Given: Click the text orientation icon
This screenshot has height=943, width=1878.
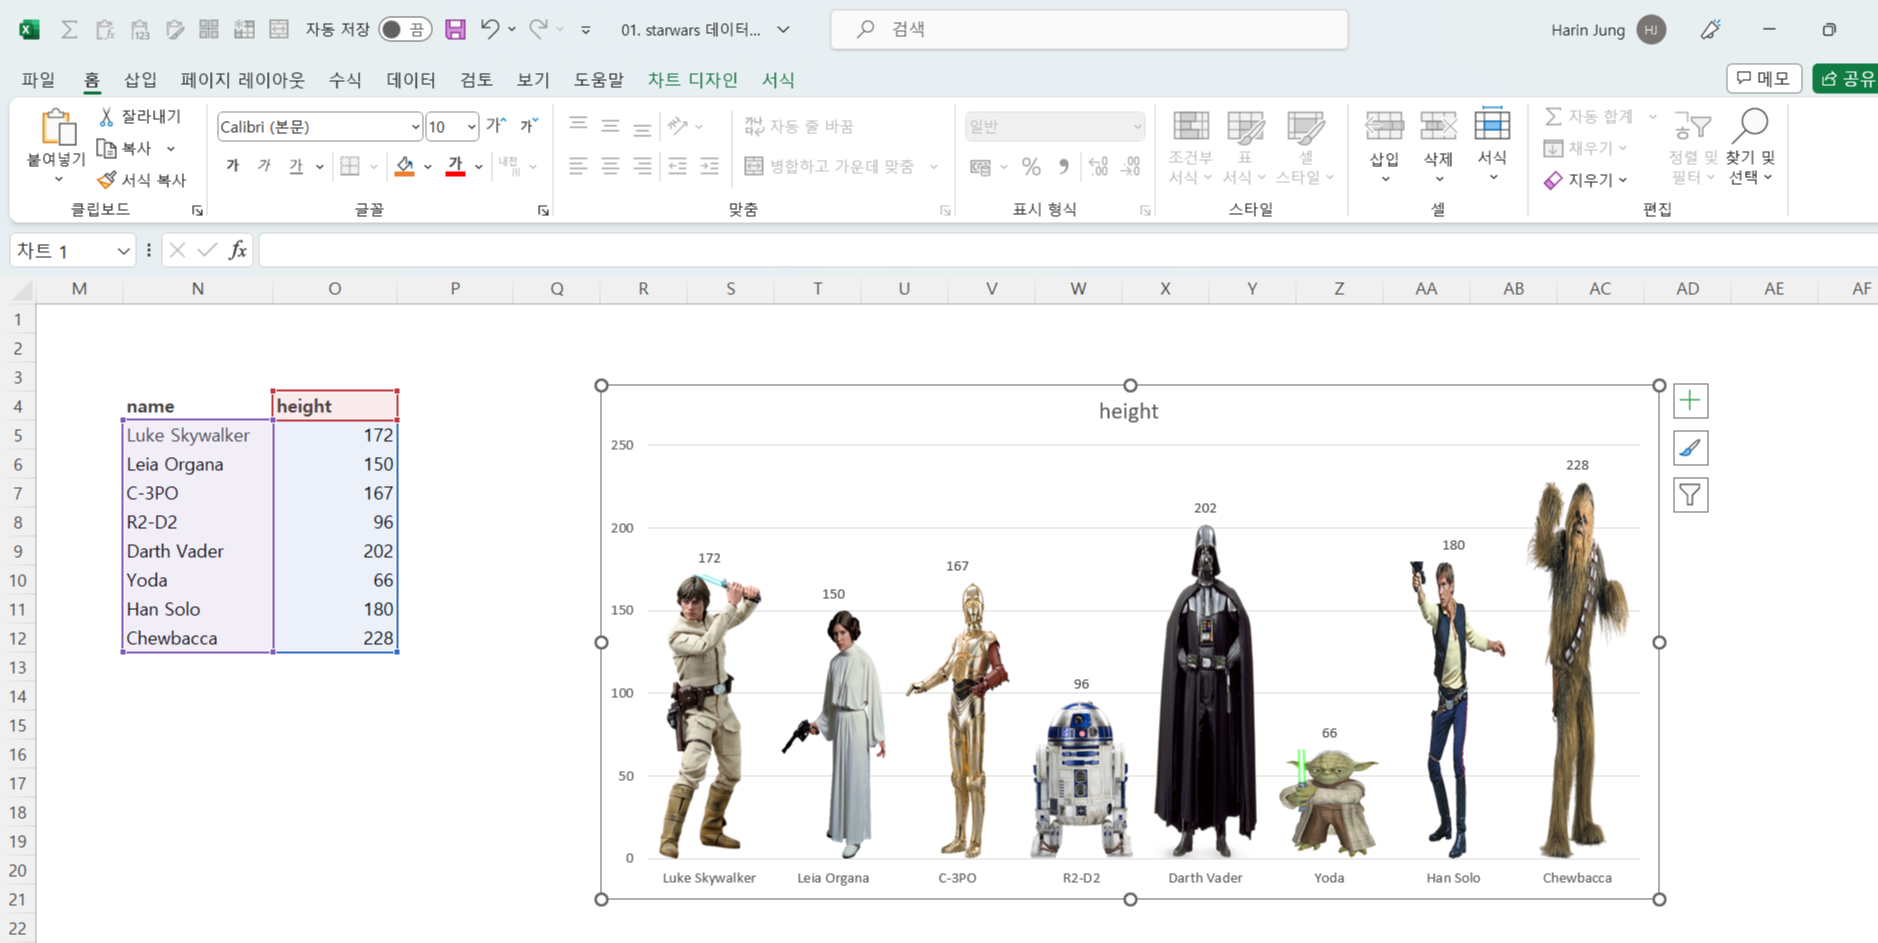Looking at the screenshot, I should click(x=678, y=126).
